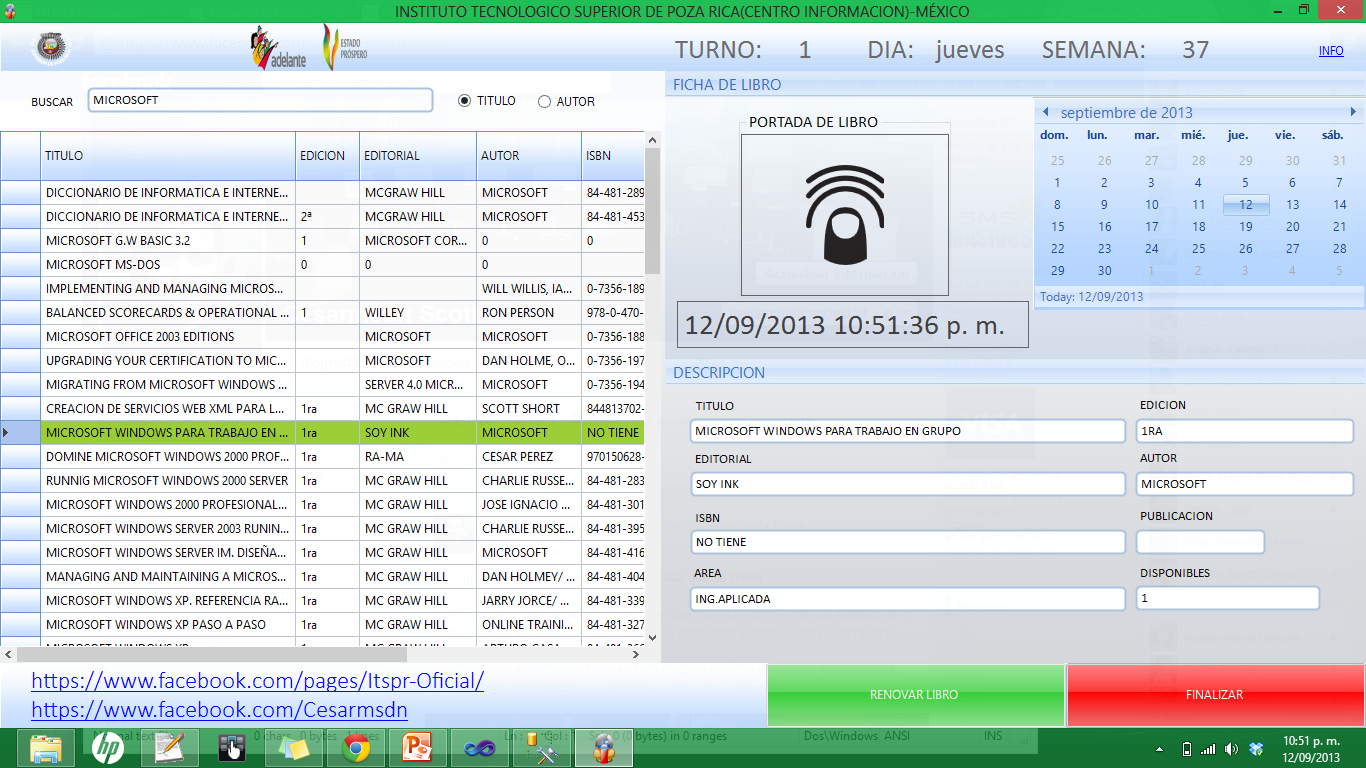
Task: Click the active library app taskbar icon
Action: [604, 748]
